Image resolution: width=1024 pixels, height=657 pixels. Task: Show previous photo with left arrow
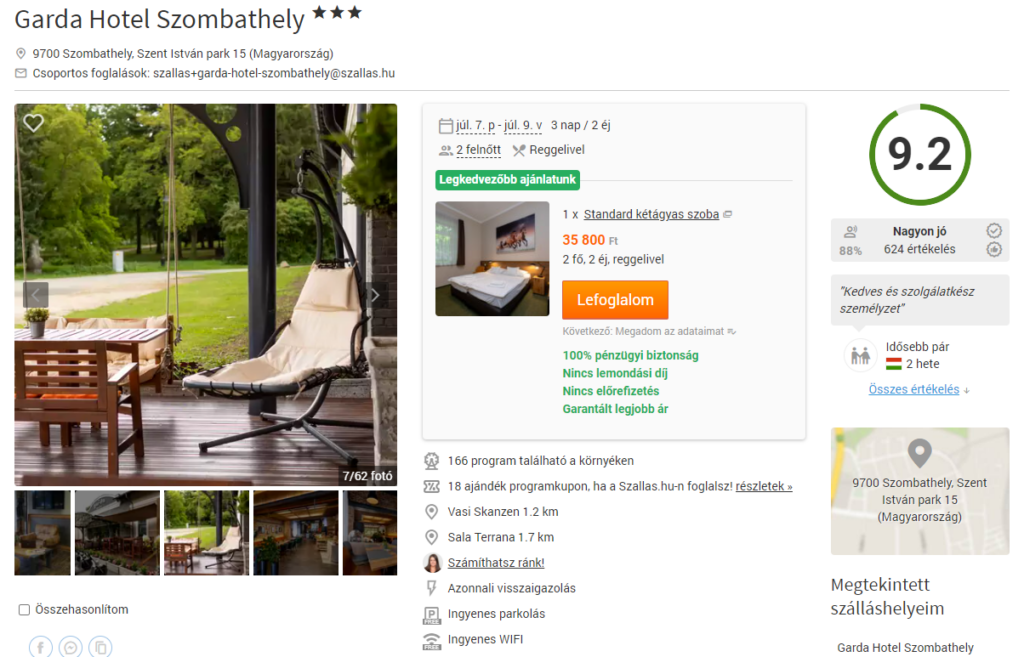click(x=36, y=295)
